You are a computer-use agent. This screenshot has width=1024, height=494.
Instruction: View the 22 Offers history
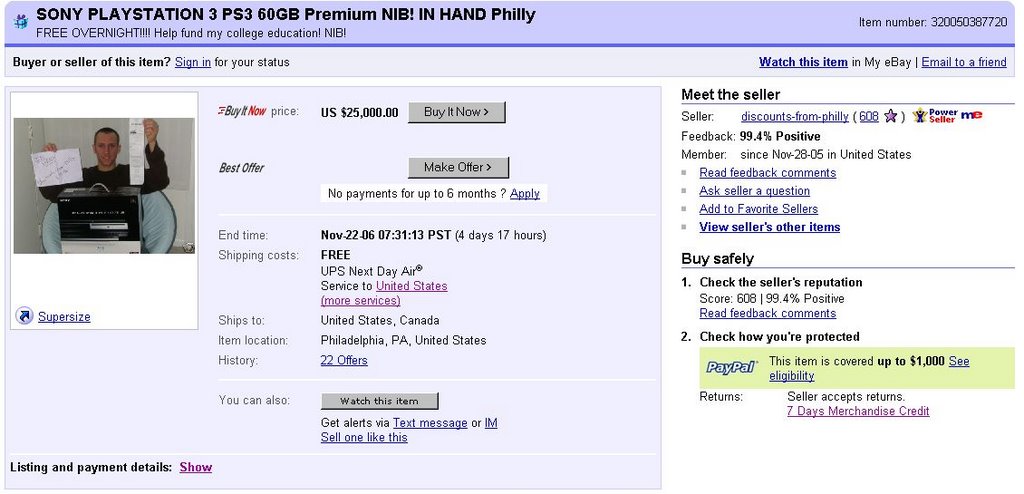(344, 360)
